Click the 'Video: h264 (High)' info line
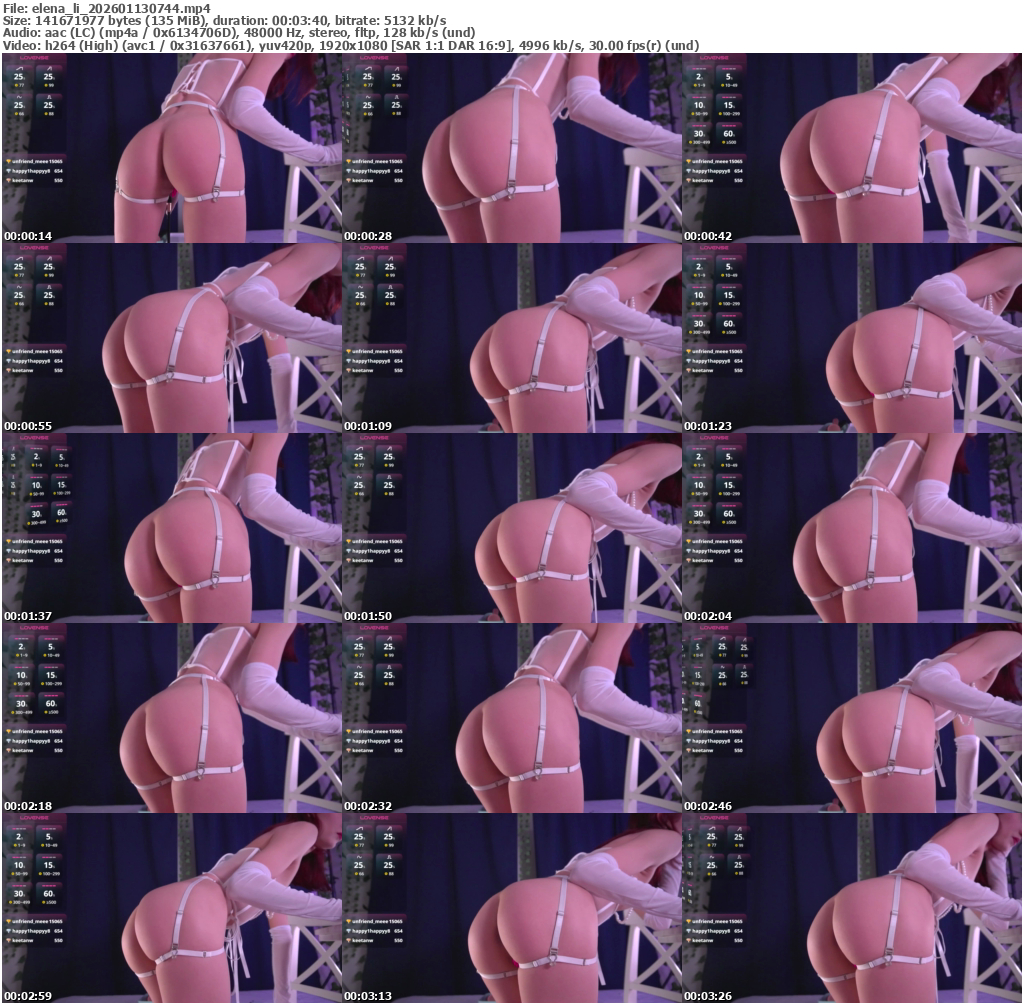The width and height of the screenshot is (1024, 1003). point(351,46)
